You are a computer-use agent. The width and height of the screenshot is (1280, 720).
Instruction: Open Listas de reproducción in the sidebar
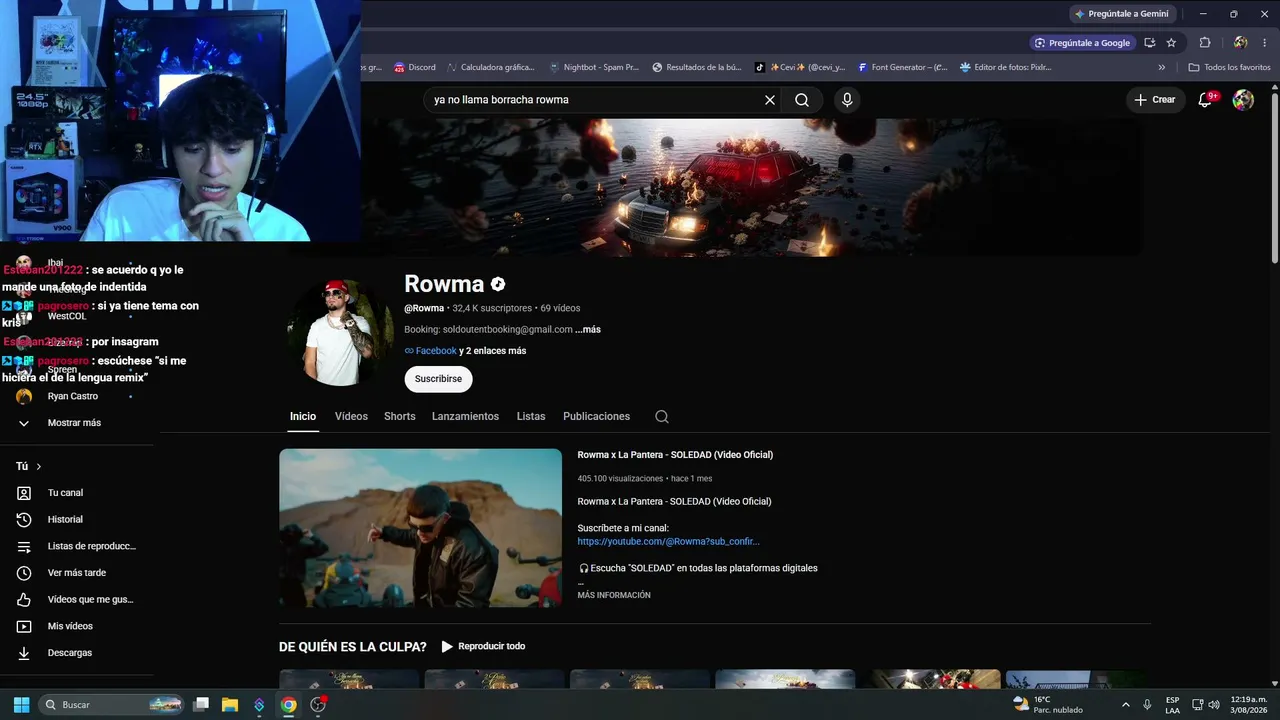tap(75, 546)
